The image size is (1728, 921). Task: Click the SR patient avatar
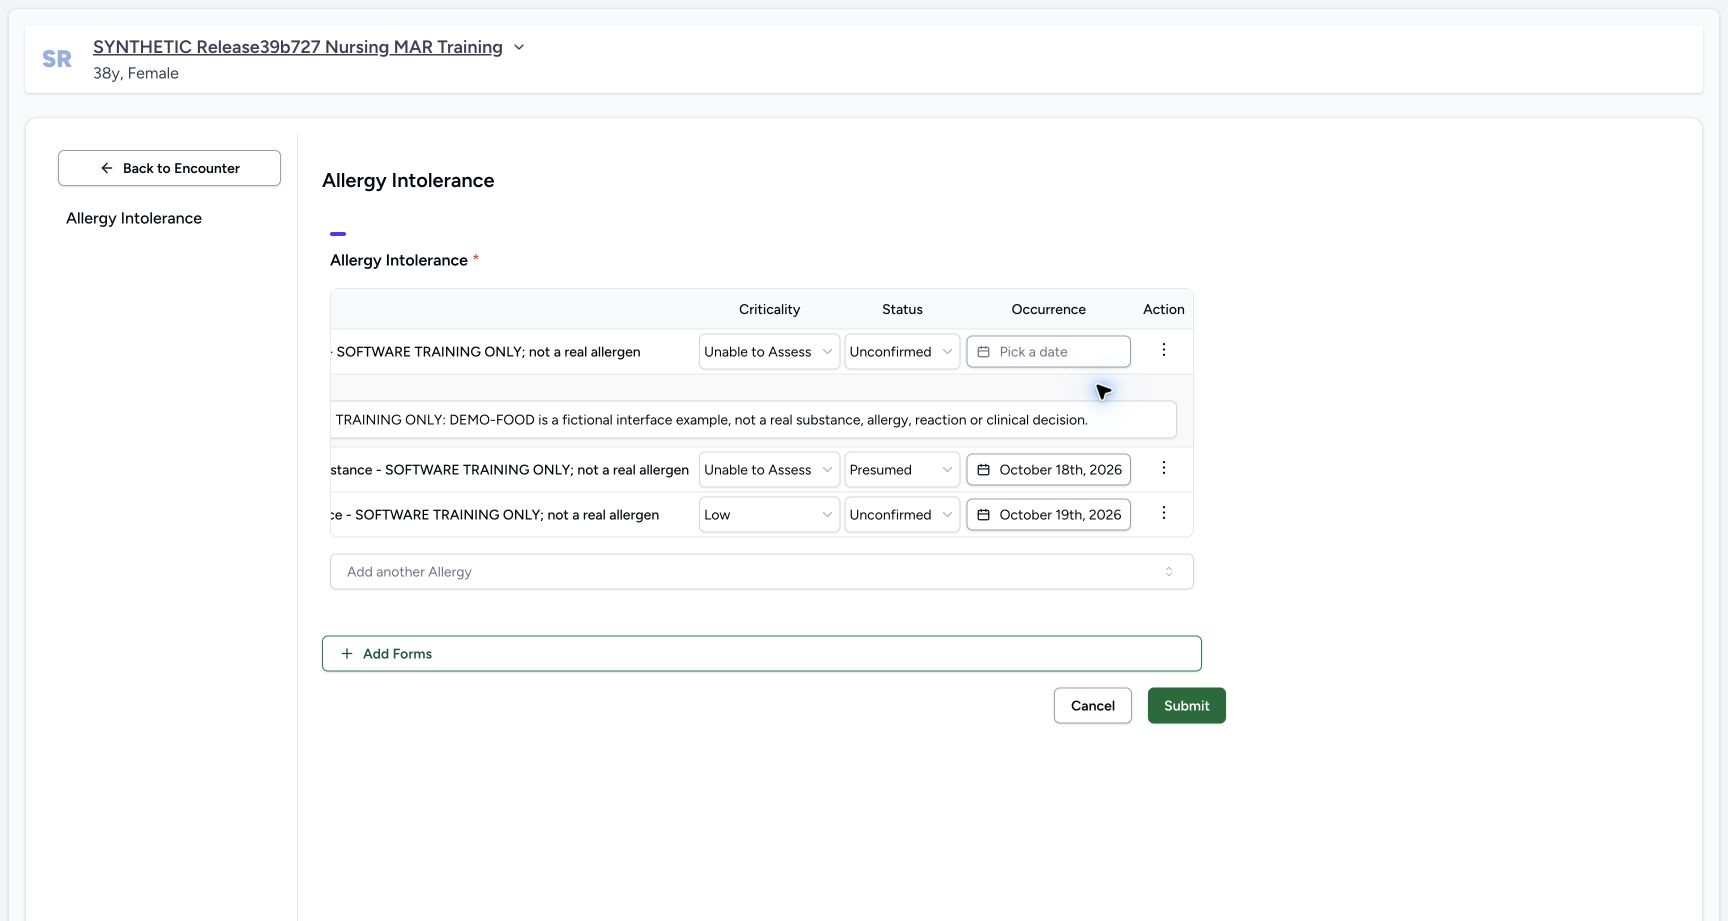coord(57,59)
